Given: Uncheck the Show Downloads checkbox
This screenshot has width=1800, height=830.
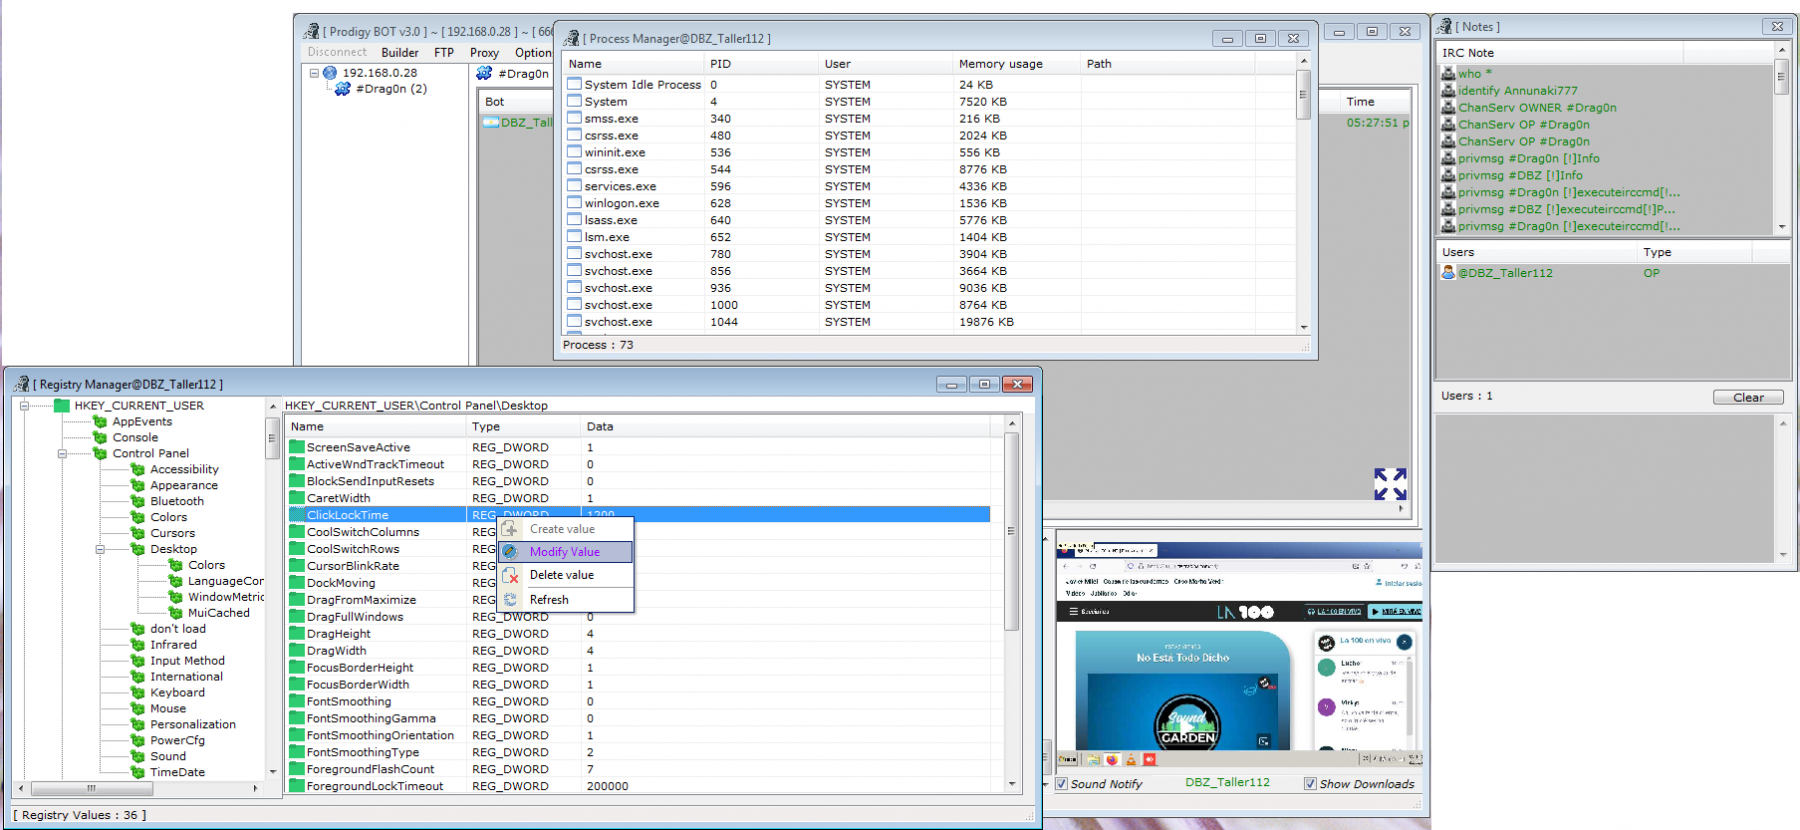Looking at the screenshot, I should [x=1310, y=784].
